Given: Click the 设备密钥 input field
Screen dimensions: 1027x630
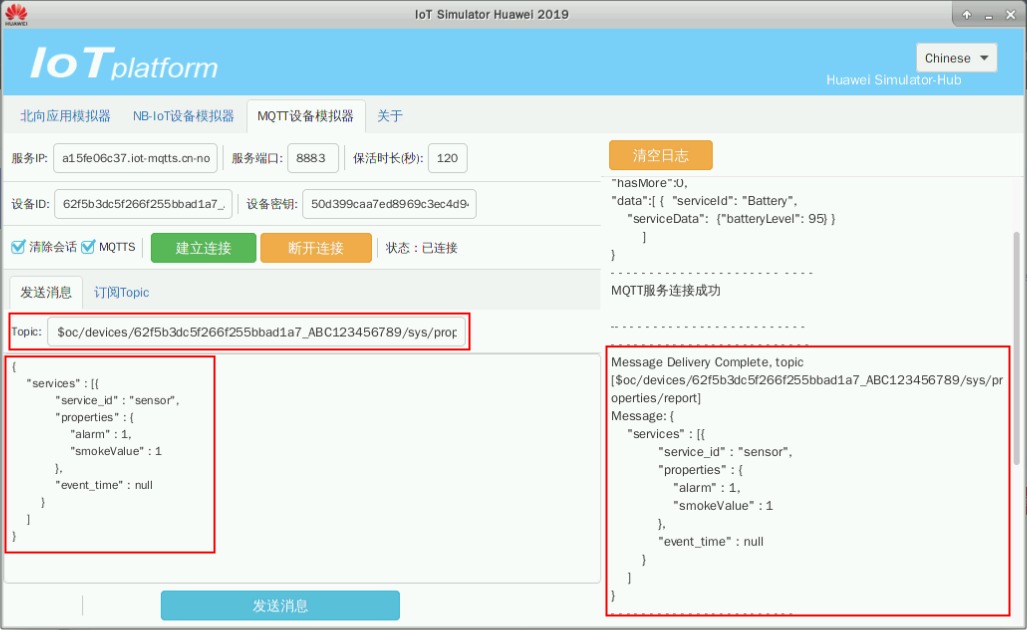Looking at the screenshot, I should tap(391, 204).
